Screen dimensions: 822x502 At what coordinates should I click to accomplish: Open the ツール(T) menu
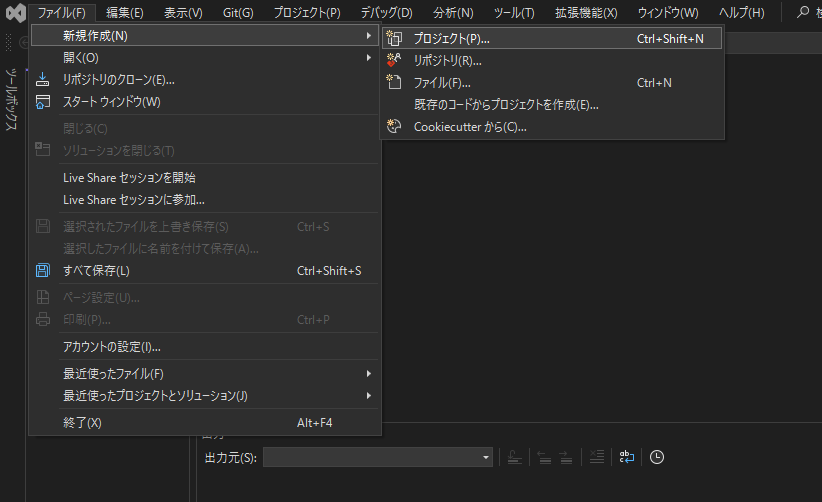coord(514,13)
